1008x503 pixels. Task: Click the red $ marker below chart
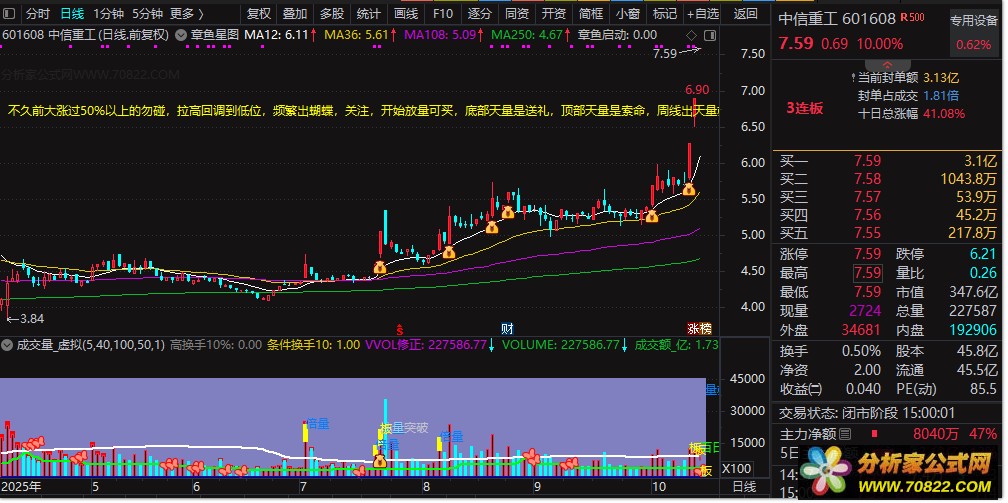click(x=400, y=328)
